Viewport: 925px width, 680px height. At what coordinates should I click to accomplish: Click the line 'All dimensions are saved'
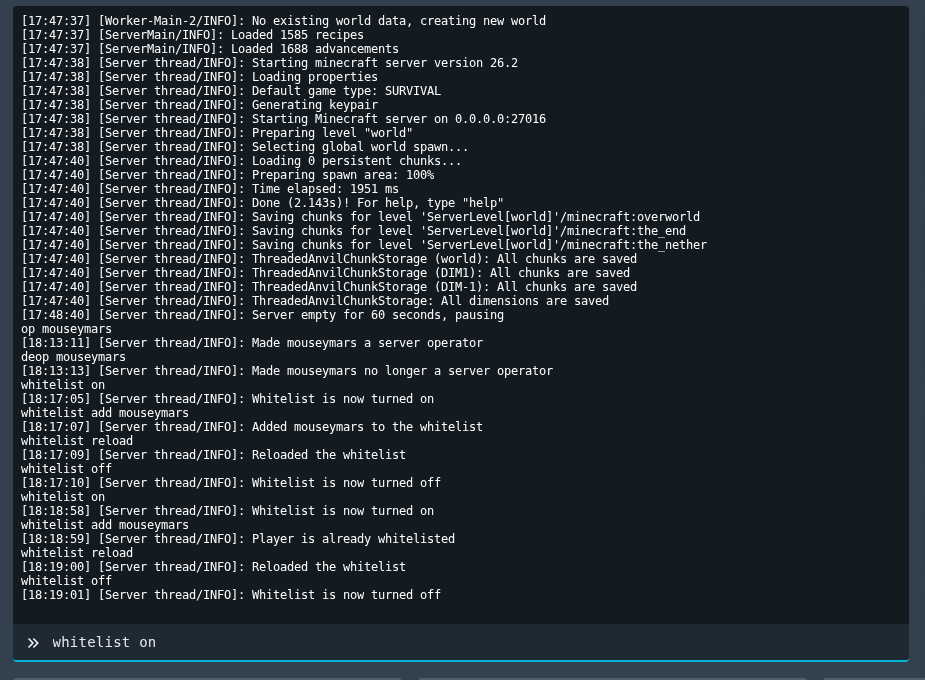coord(315,301)
